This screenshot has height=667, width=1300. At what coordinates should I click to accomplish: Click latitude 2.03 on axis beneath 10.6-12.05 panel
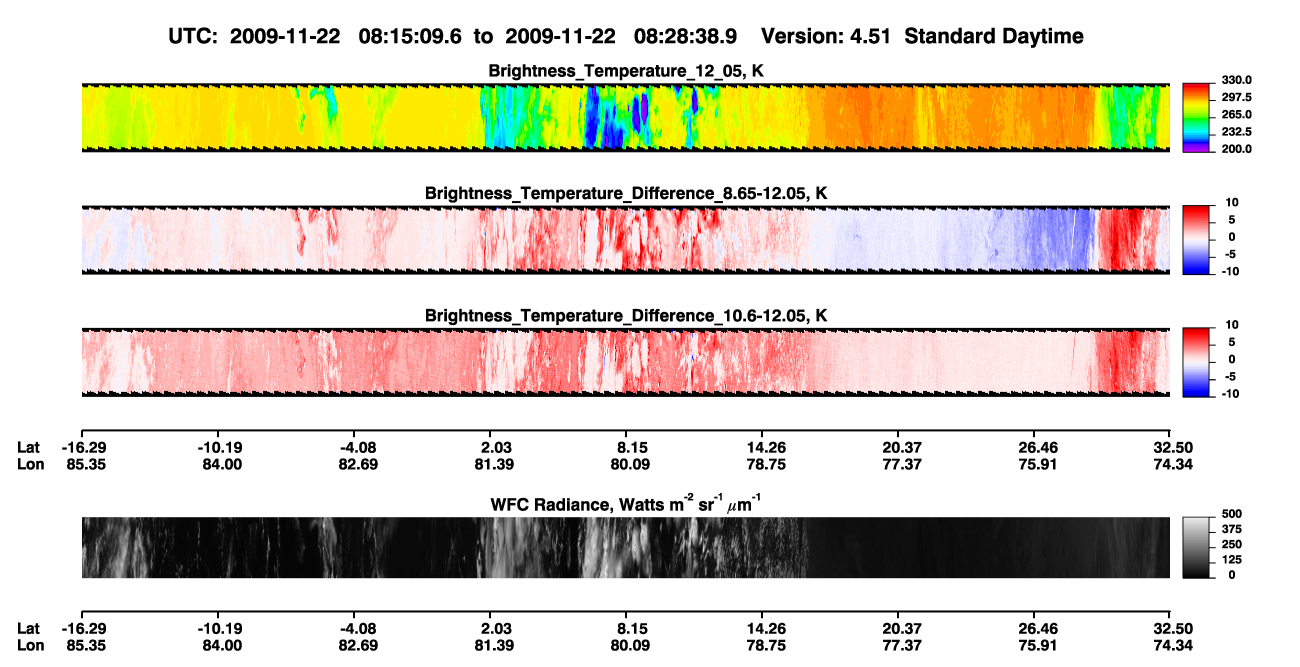[490, 448]
